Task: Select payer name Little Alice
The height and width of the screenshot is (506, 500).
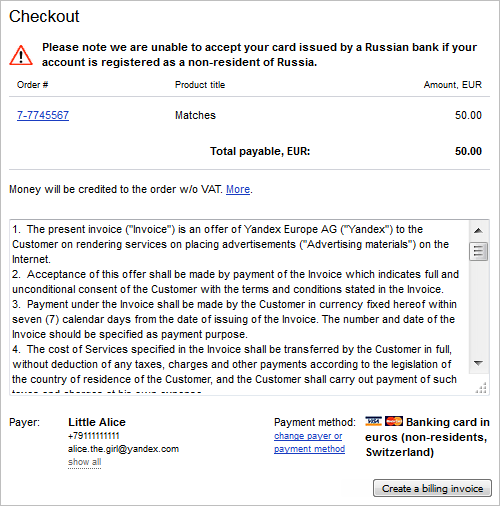Action: point(97,422)
